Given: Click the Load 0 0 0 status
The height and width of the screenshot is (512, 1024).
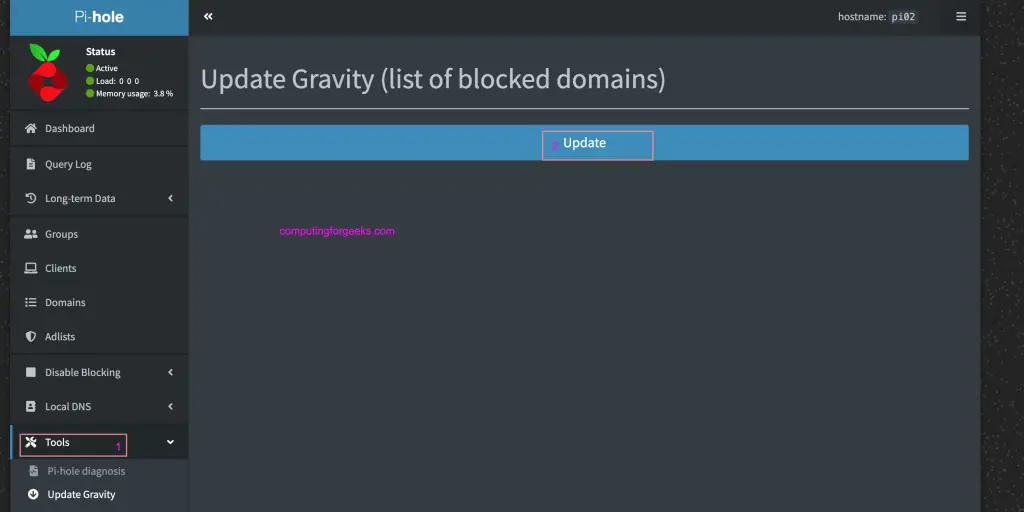Looking at the screenshot, I should click(x=118, y=81).
